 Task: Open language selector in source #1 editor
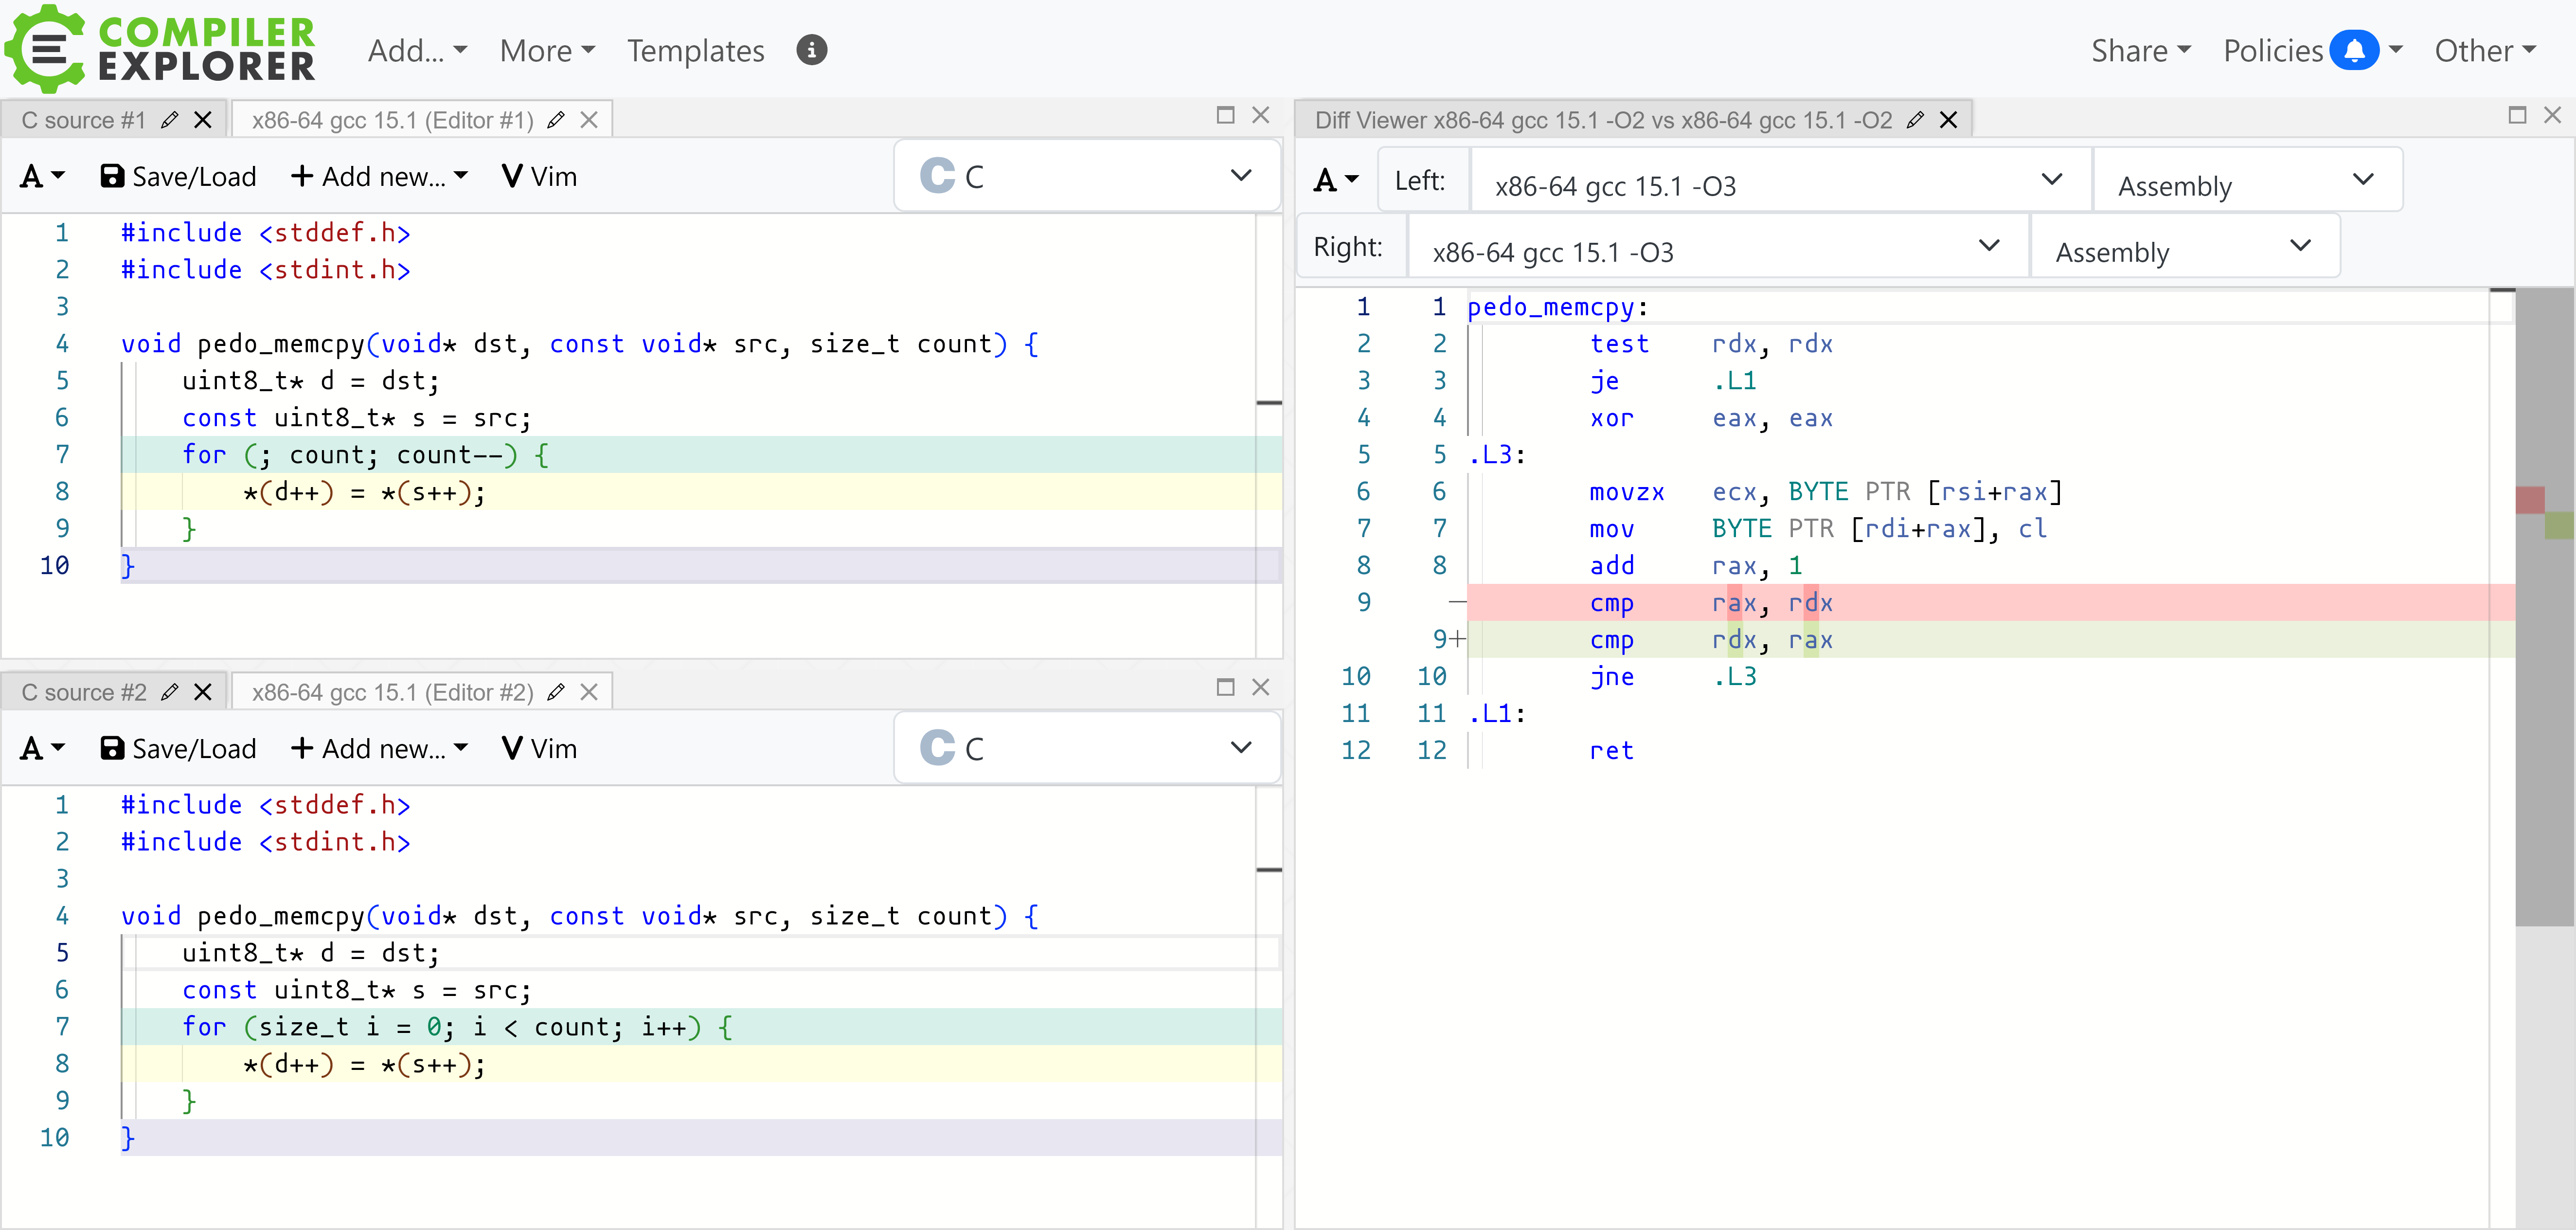[1087, 176]
